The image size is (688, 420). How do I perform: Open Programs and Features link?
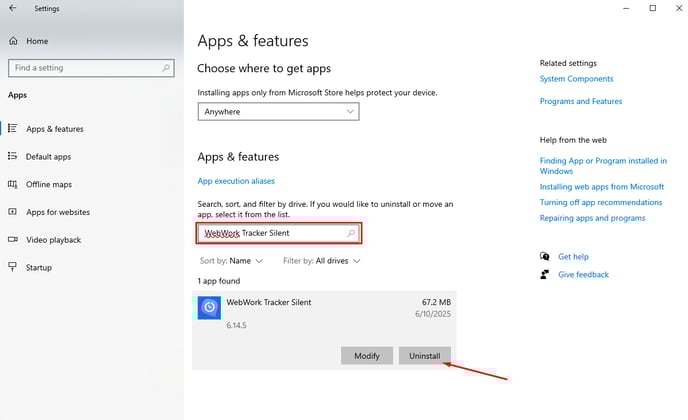581,101
